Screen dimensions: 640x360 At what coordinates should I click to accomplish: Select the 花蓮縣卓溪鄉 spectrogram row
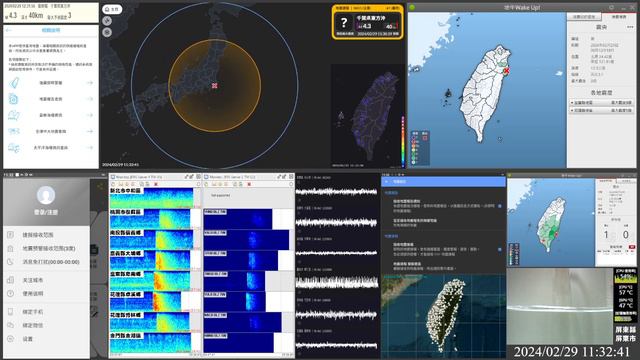pos(145,301)
